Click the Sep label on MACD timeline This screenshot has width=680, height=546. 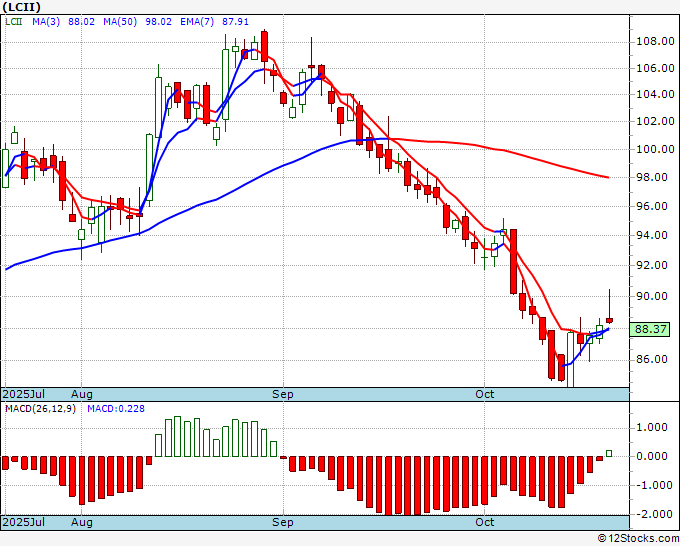tap(283, 522)
